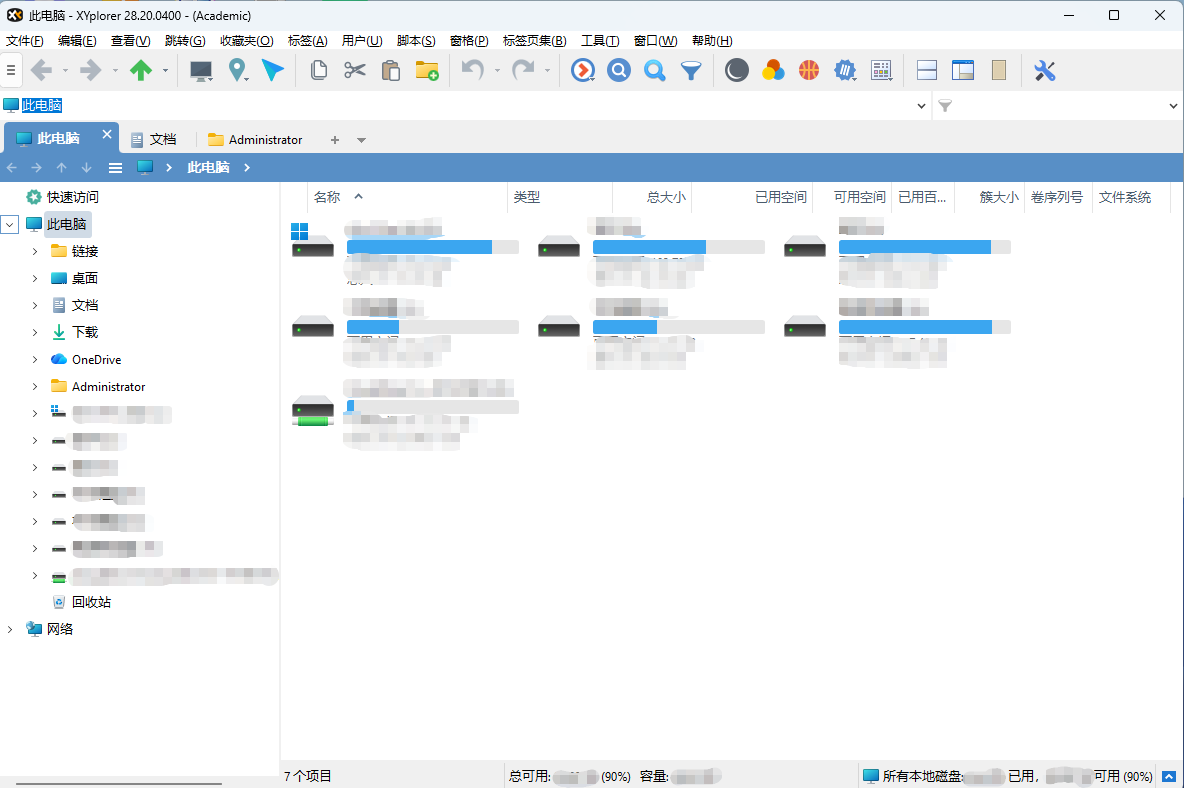Toggle the beige Catalog panel icon
The width and height of the screenshot is (1184, 788).
[999, 71]
